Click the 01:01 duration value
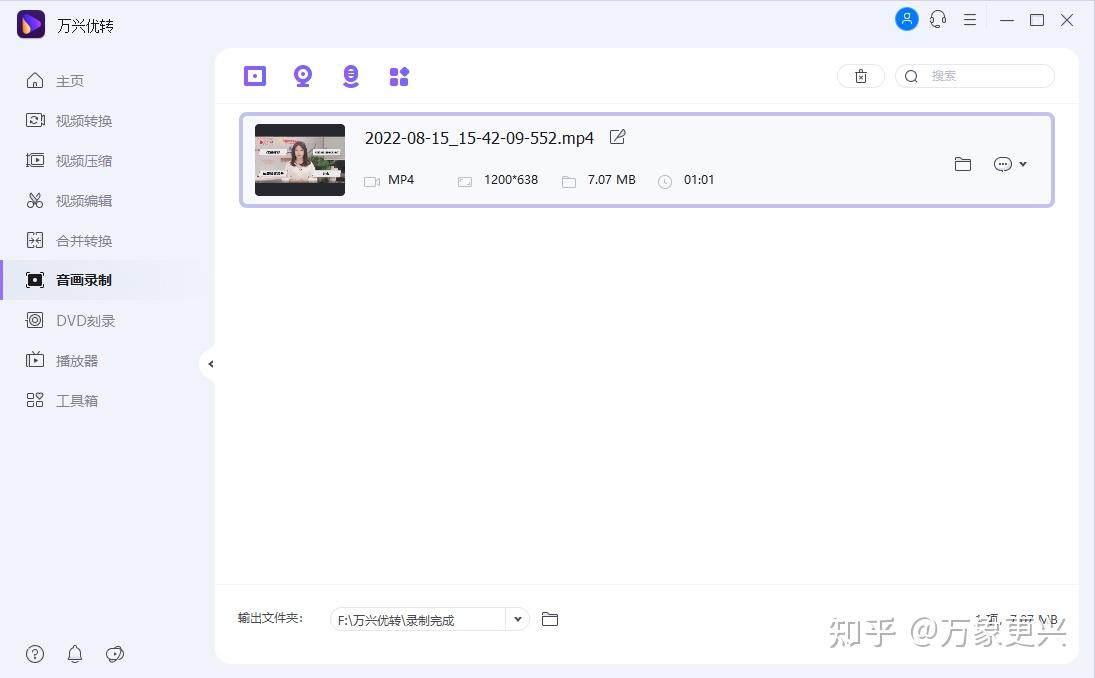The height and width of the screenshot is (678, 1095). (698, 179)
